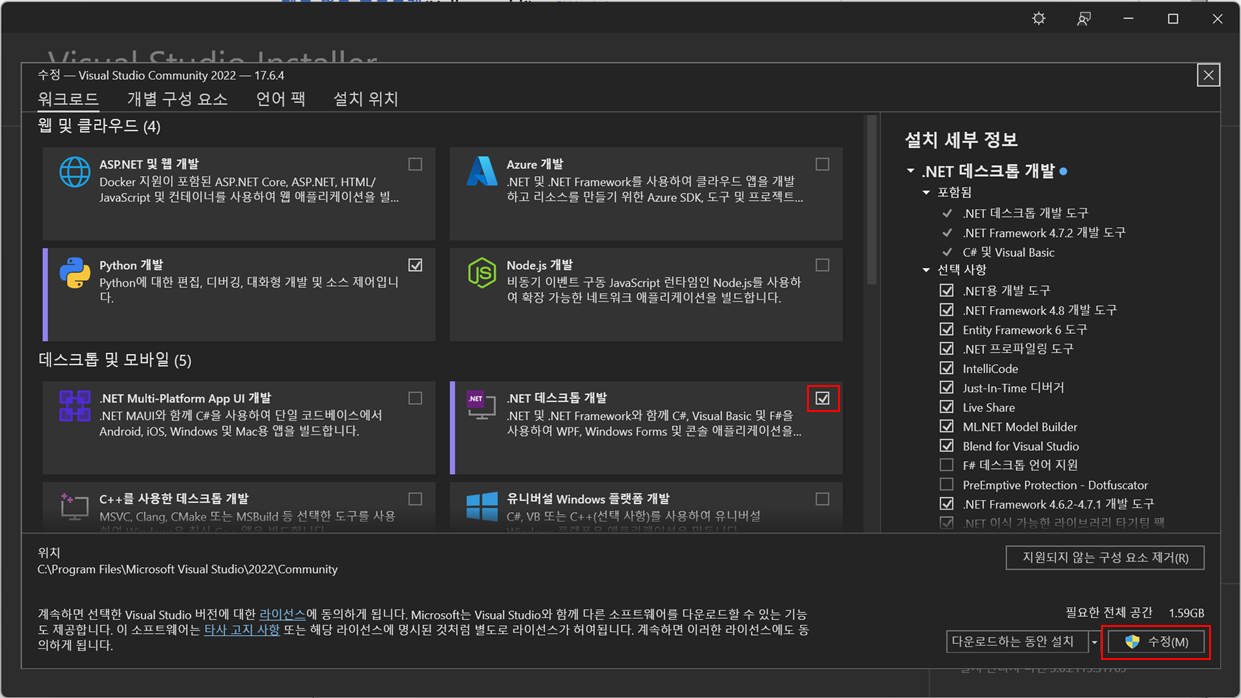Uncheck IntelliCode optional component
The height and width of the screenshot is (698, 1241).
(x=946, y=368)
